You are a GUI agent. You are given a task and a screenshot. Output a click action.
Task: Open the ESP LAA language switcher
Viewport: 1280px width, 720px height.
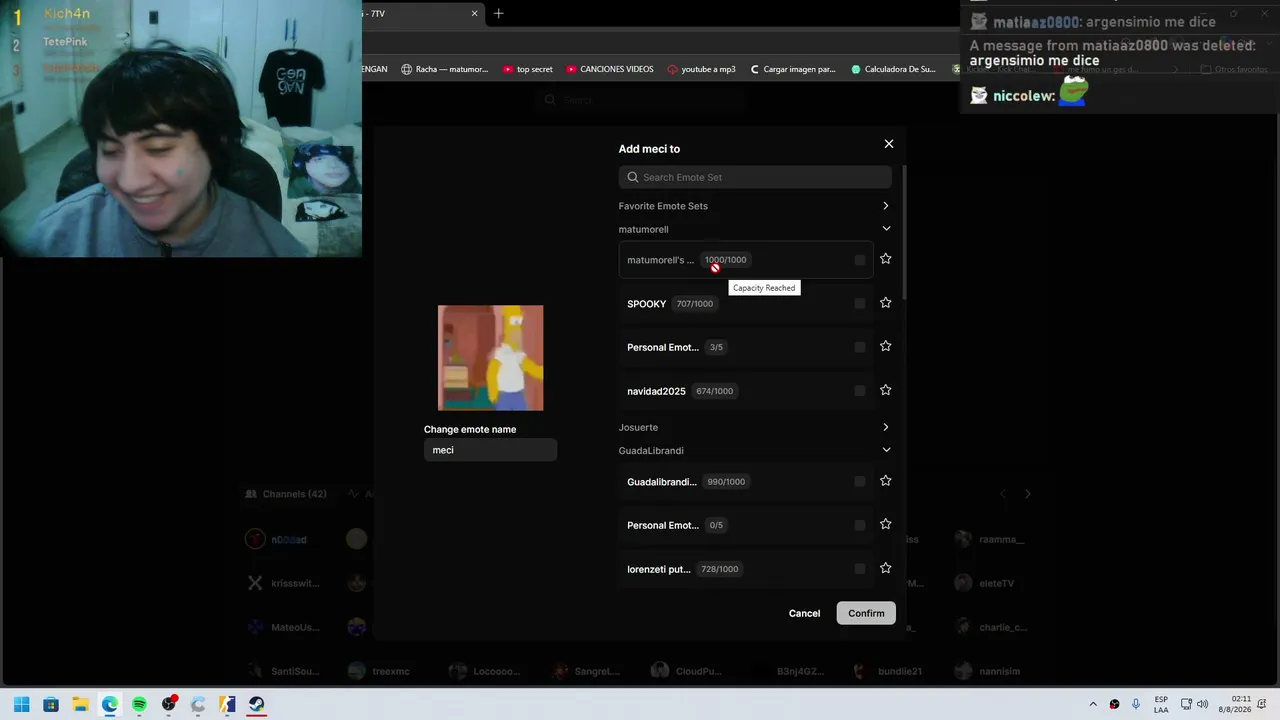click(x=1161, y=704)
